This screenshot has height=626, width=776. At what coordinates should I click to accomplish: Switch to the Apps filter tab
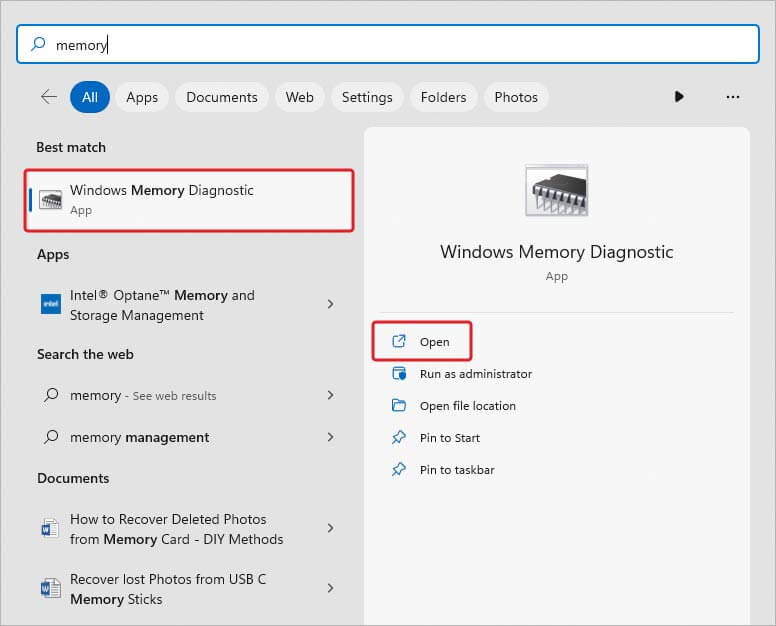point(142,97)
